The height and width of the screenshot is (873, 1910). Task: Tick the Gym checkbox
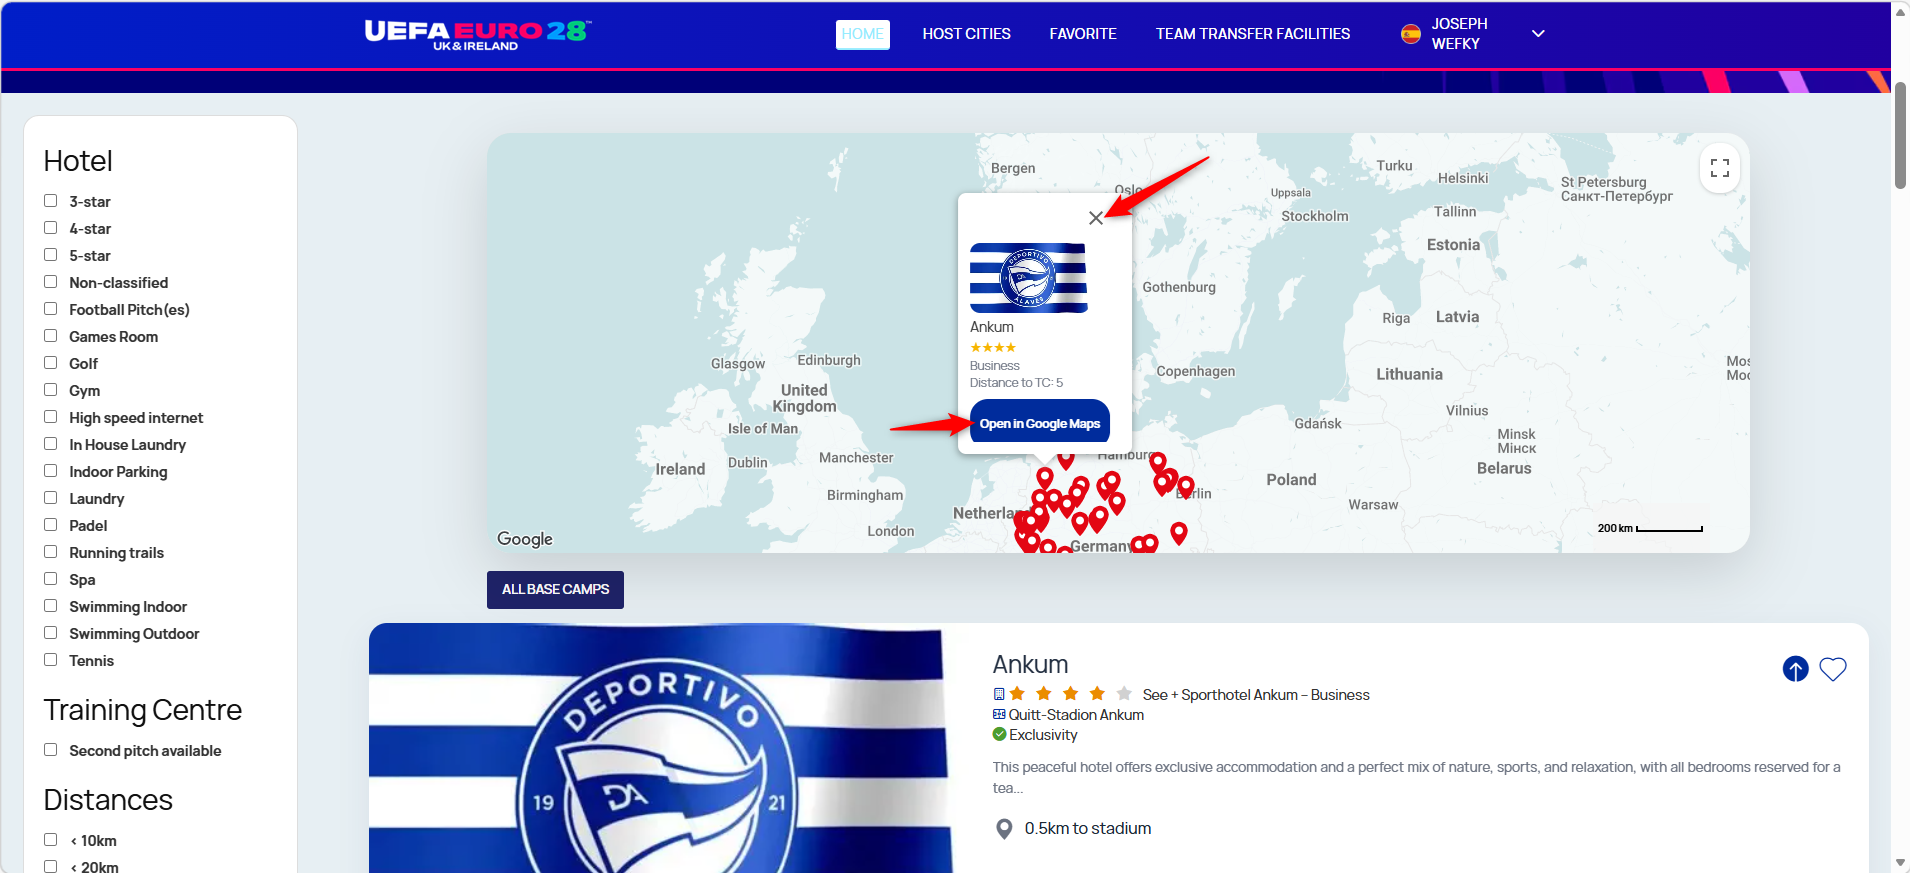(x=51, y=390)
